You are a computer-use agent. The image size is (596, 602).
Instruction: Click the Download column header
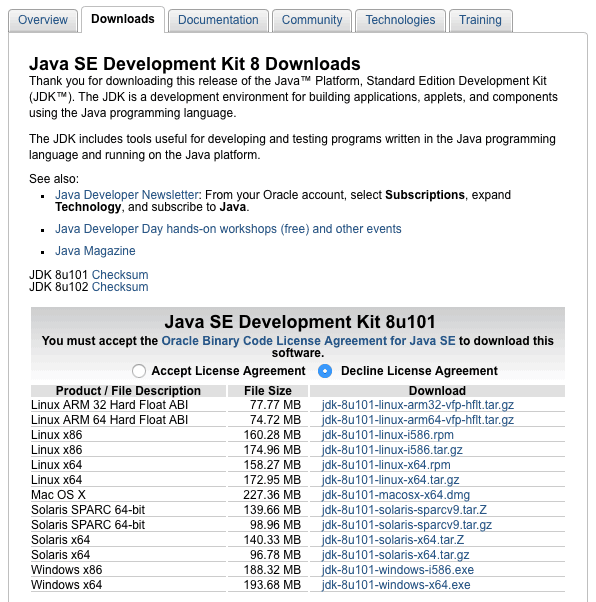(437, 390)
